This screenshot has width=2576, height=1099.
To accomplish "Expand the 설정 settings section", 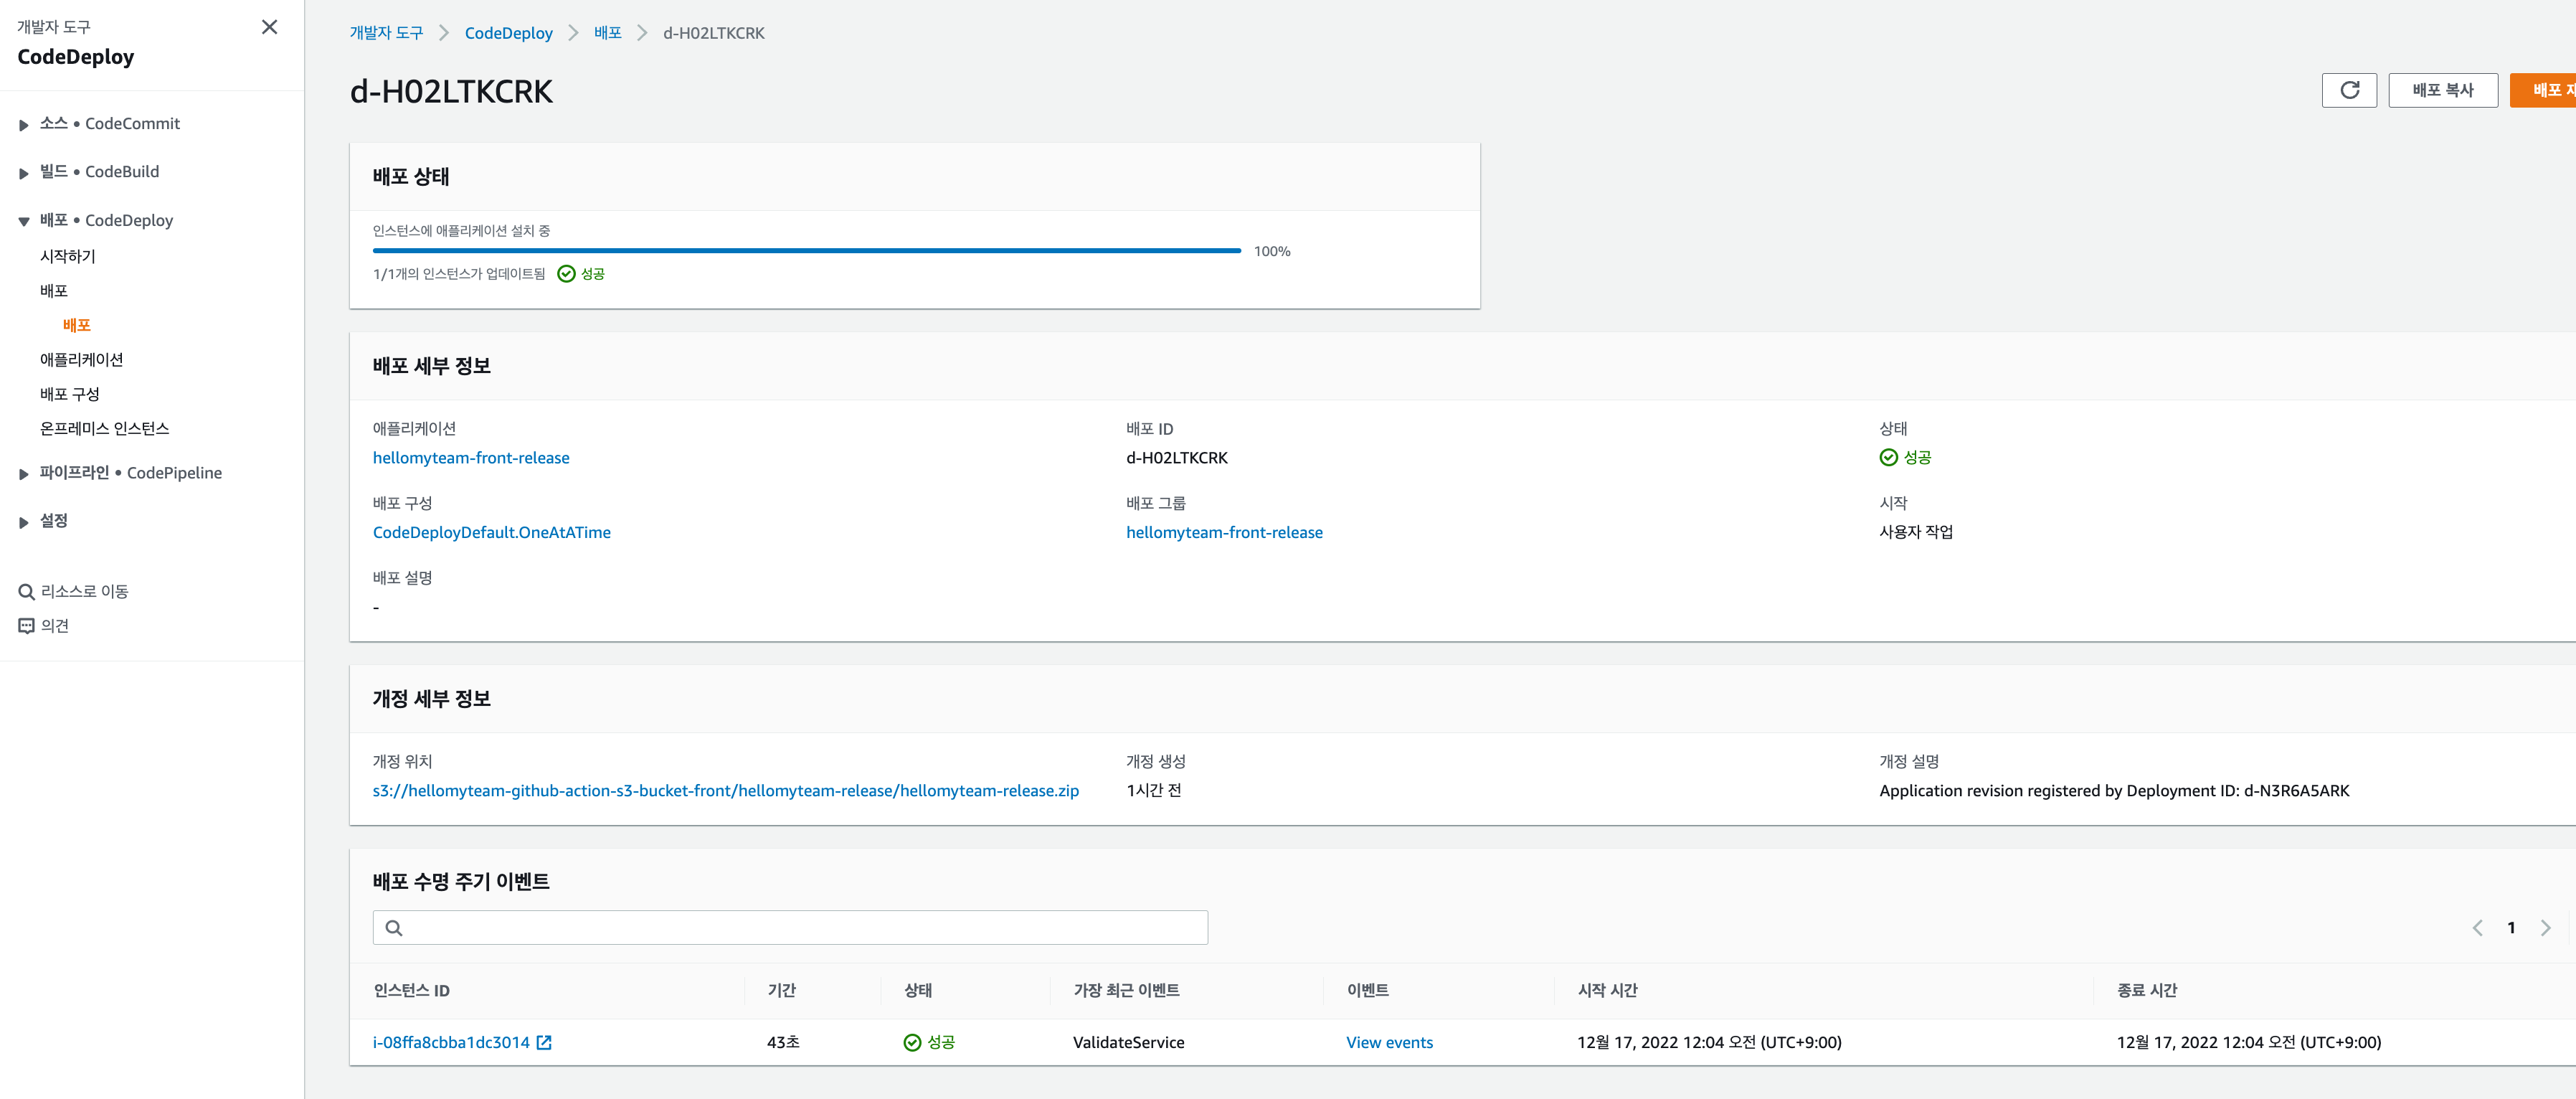I will 24,522.
